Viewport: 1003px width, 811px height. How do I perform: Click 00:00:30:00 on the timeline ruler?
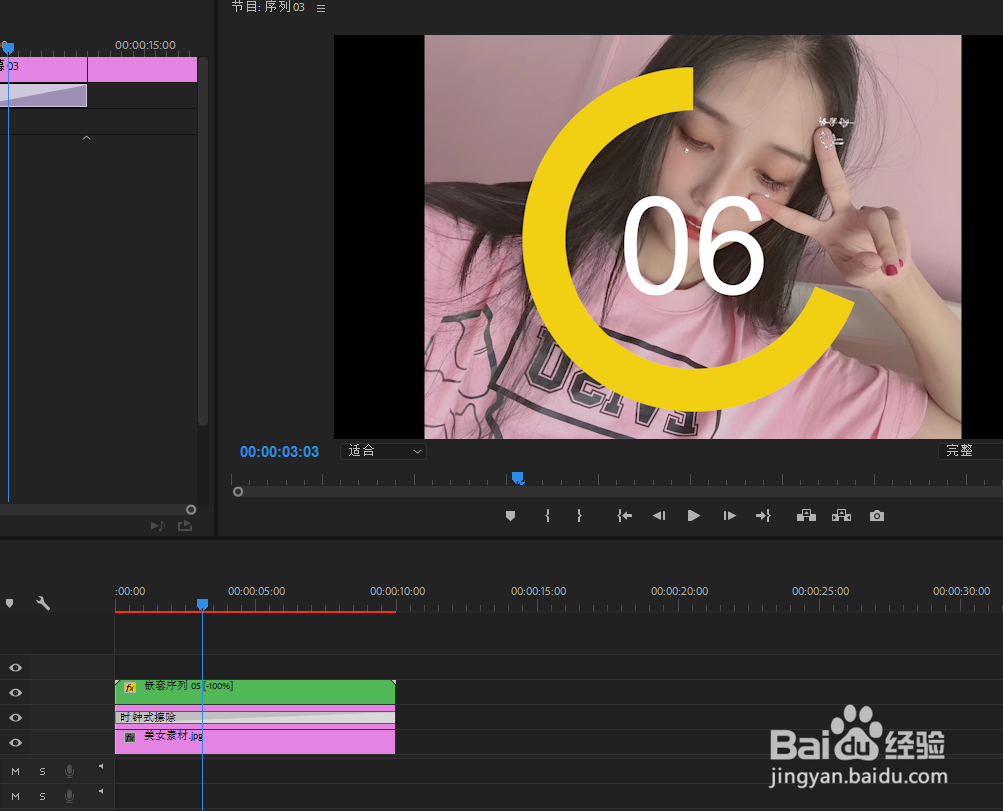point(961,591)
